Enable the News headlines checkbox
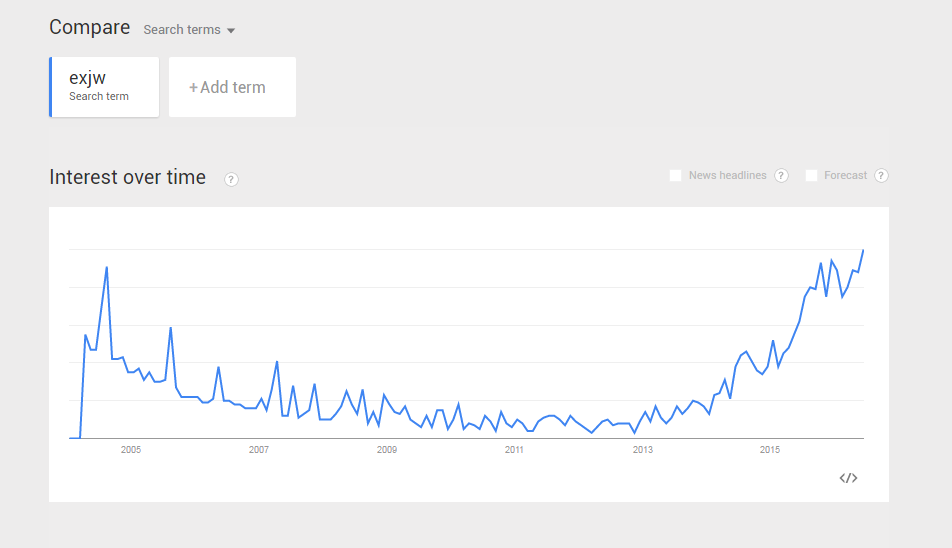This screenshot has width=952, height=548. [x=675, y=175]
